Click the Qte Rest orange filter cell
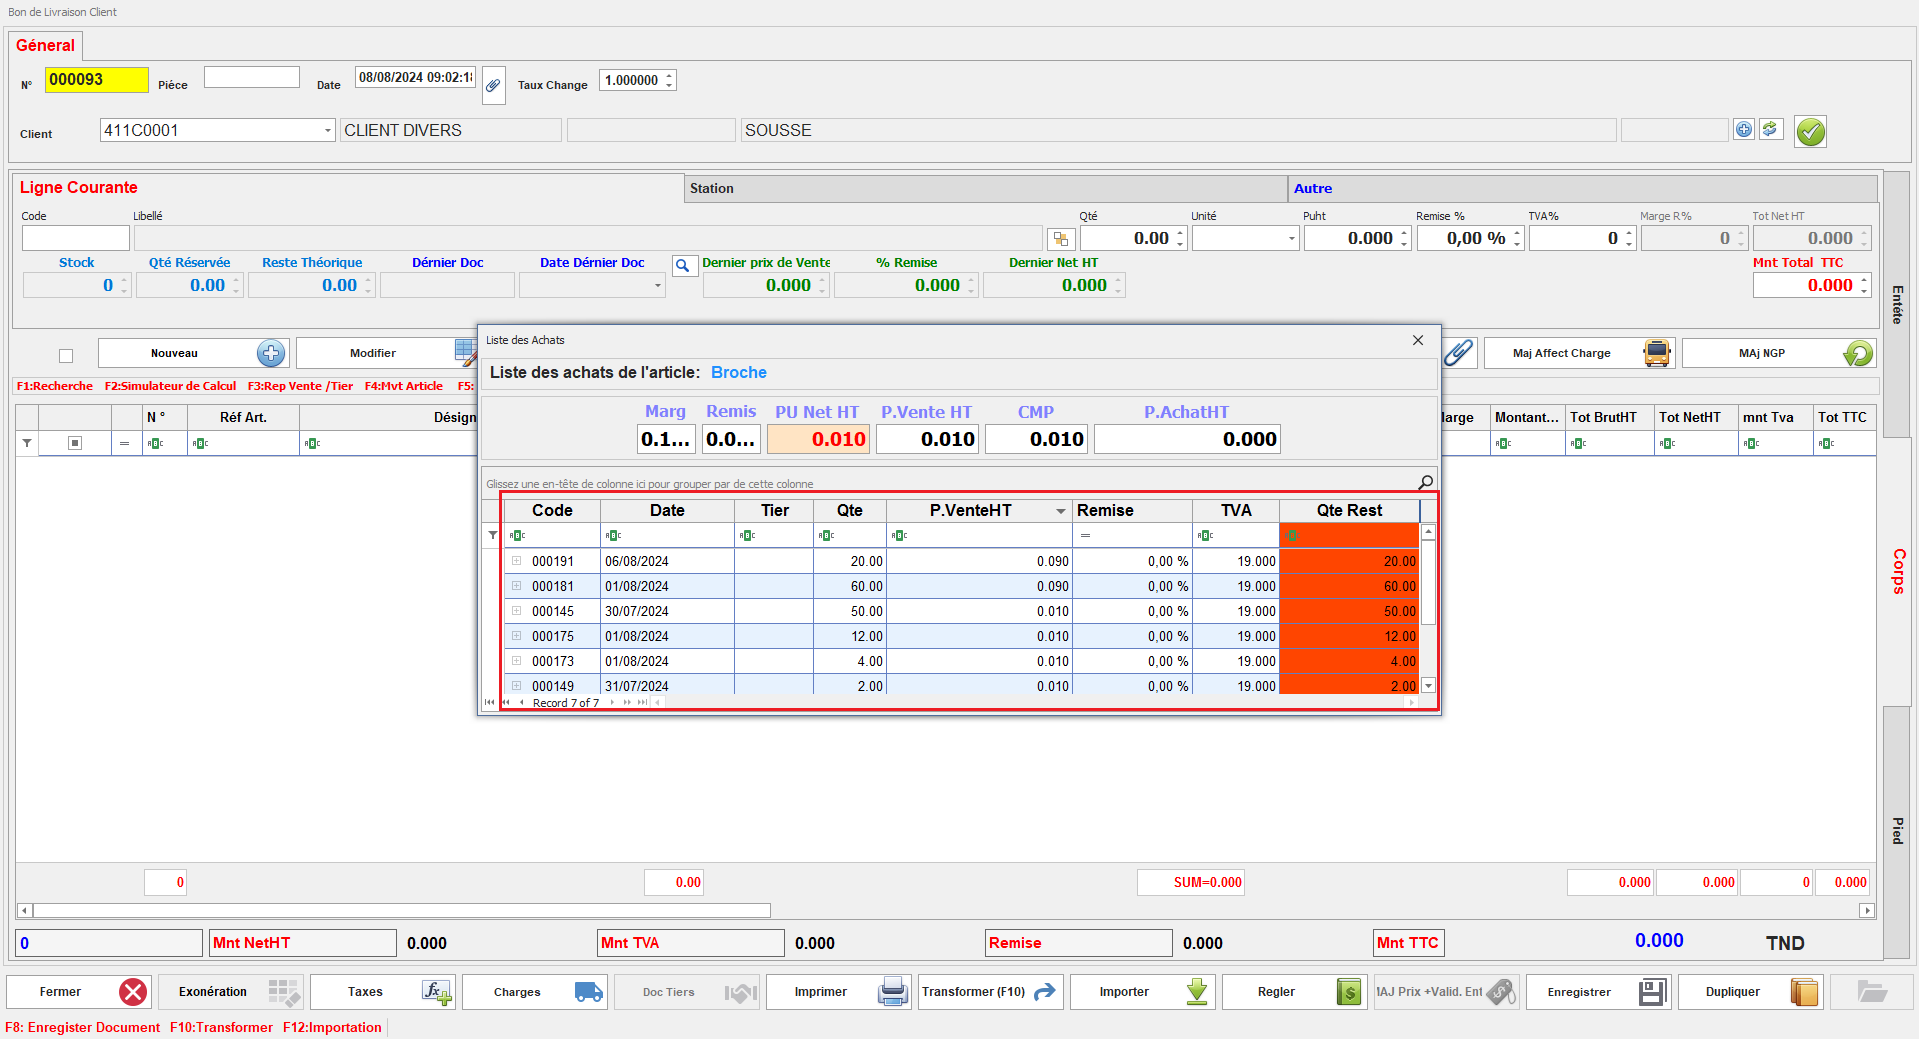 click(1349, 536)
